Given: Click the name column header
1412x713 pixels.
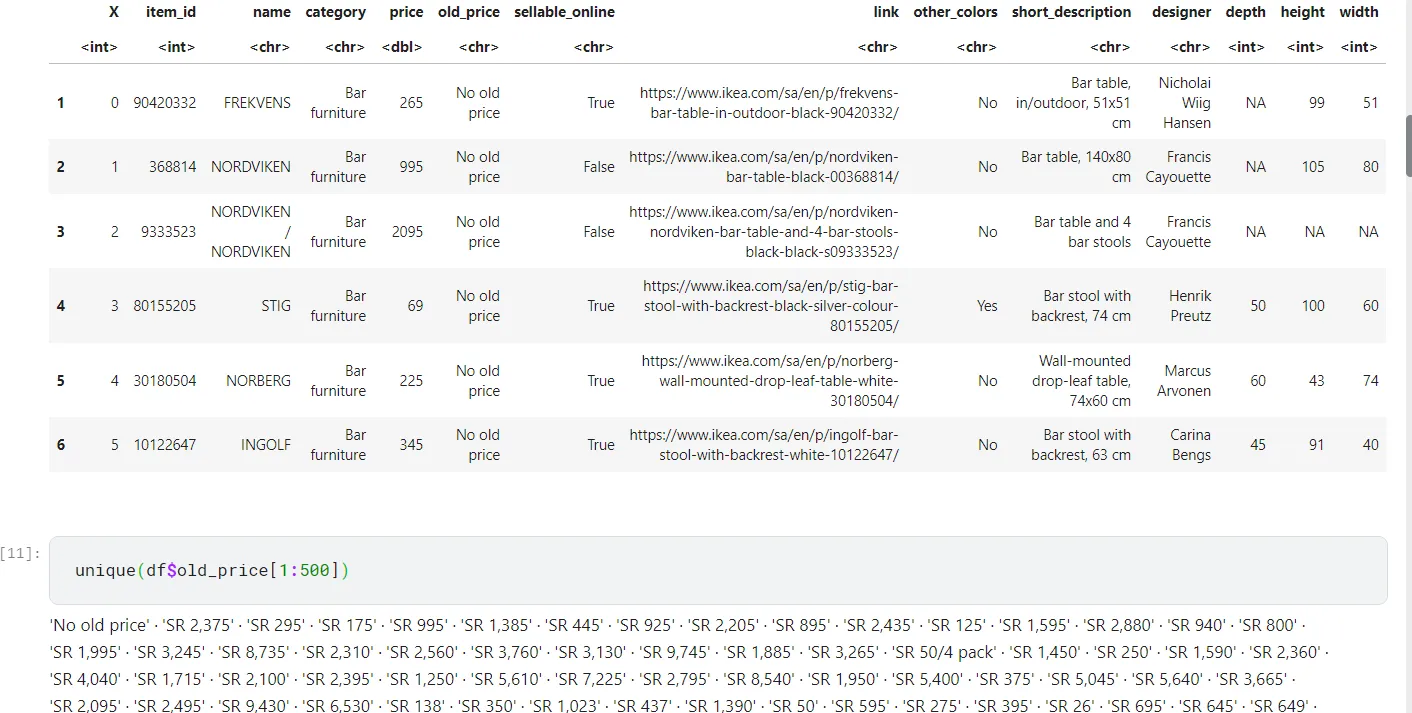Looking at the screenshot, I should pyautogui.click(x=272, y=12).
